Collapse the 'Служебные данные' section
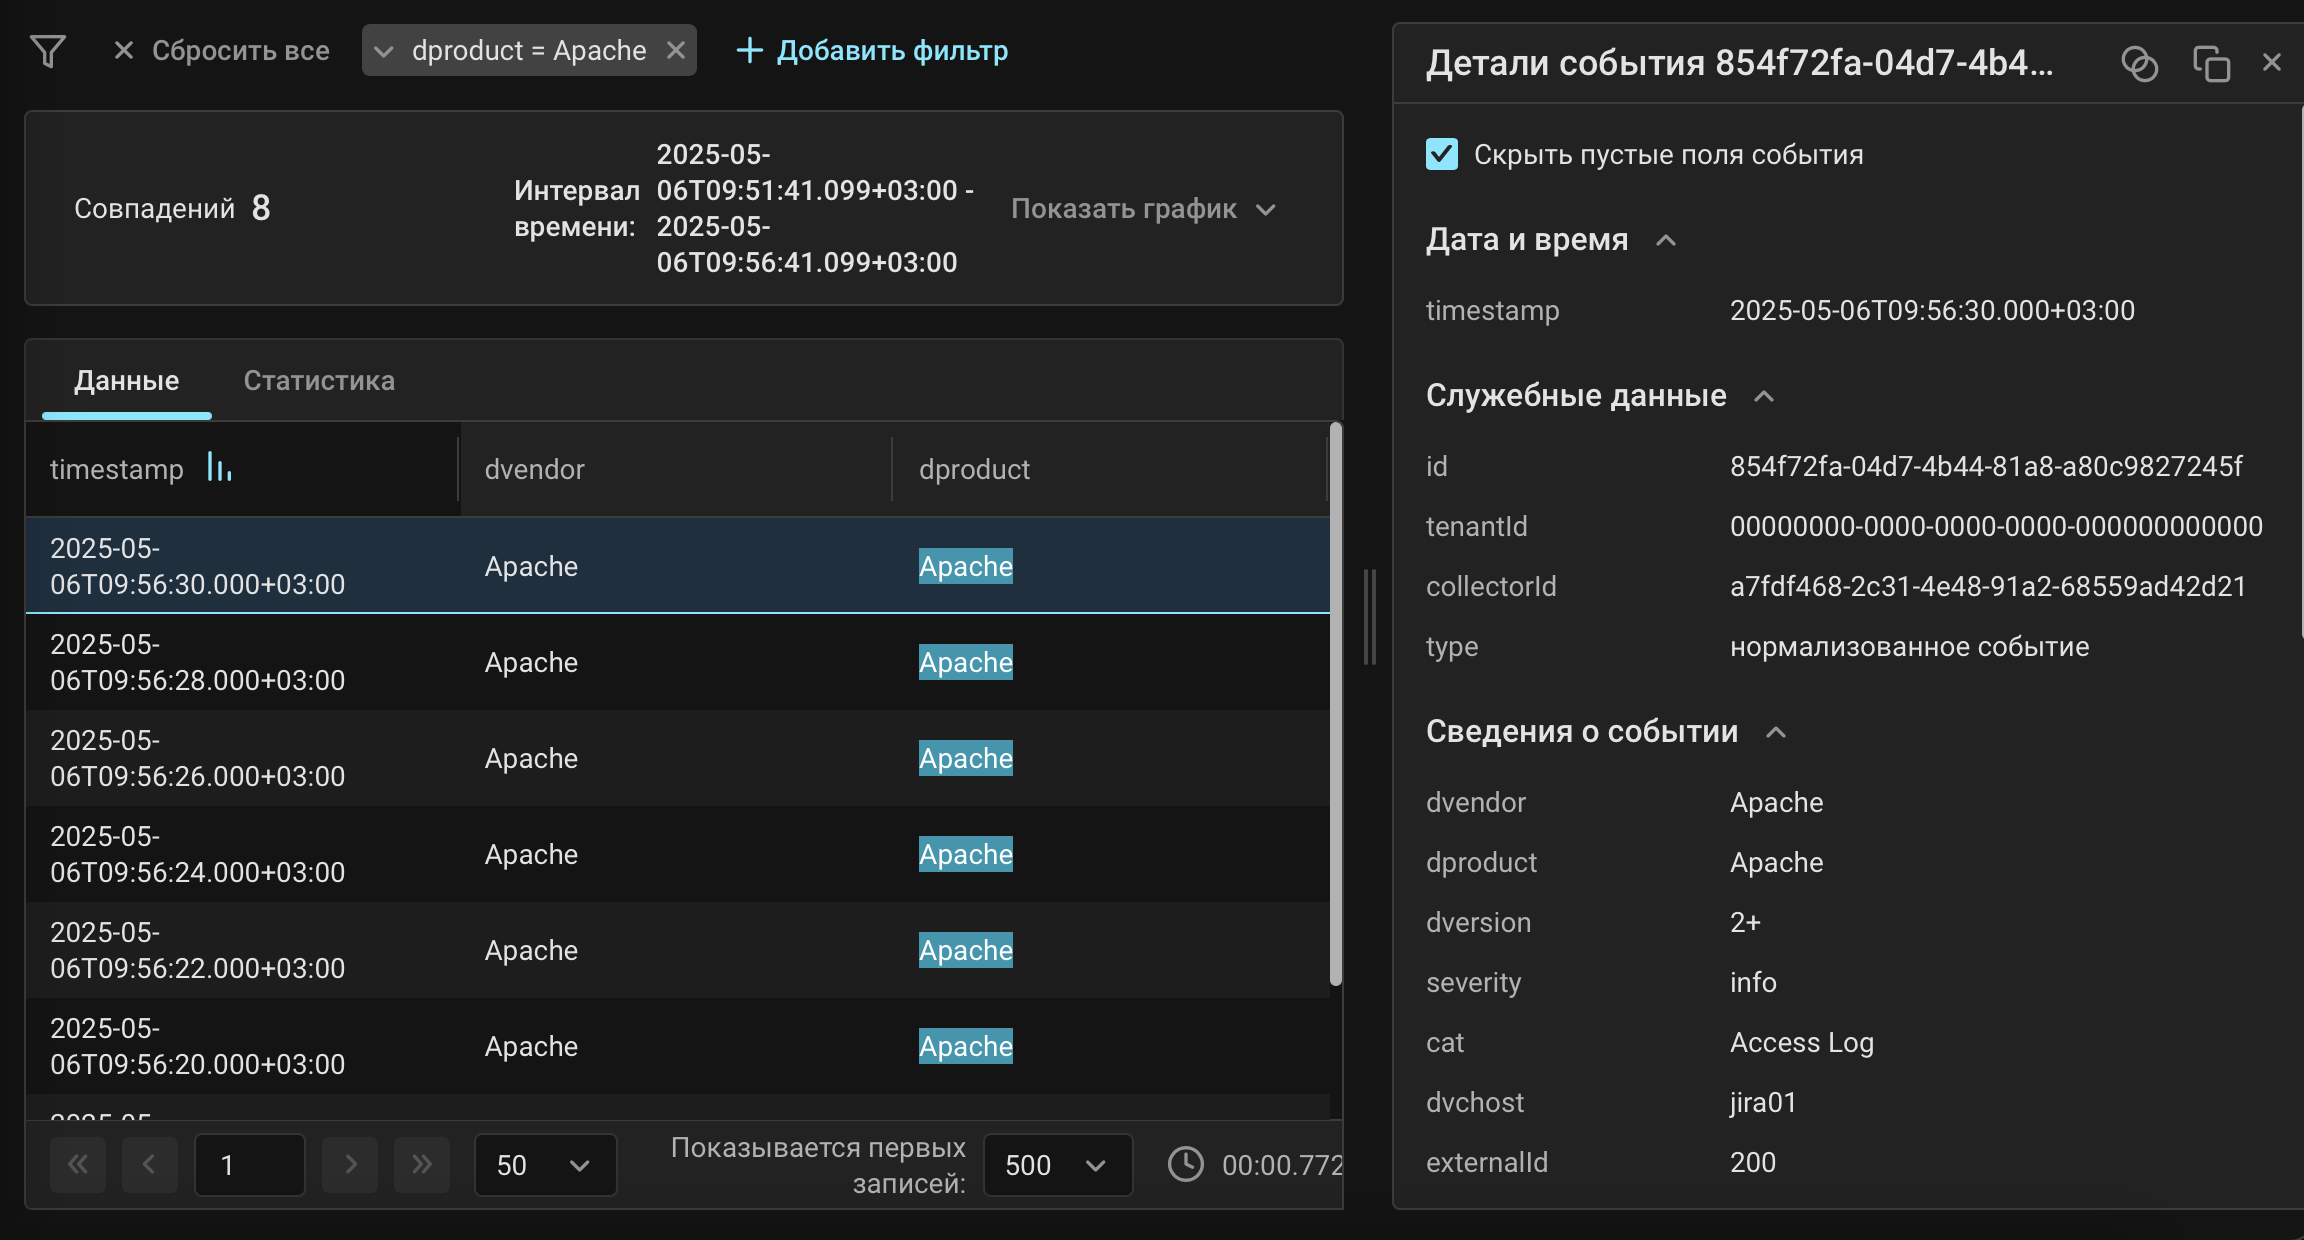 (x=1763, y=396)
